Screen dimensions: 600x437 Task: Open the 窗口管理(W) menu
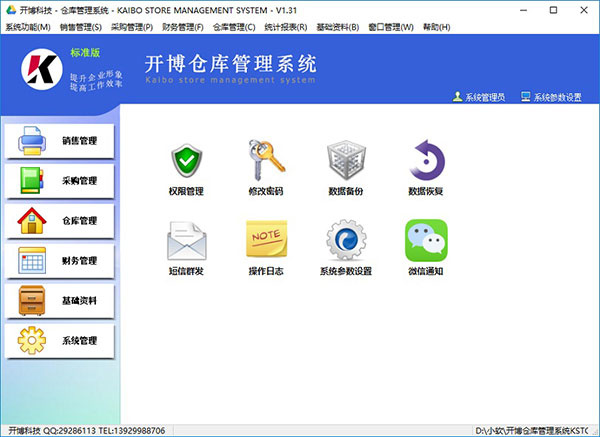click(x=391, y=27)
